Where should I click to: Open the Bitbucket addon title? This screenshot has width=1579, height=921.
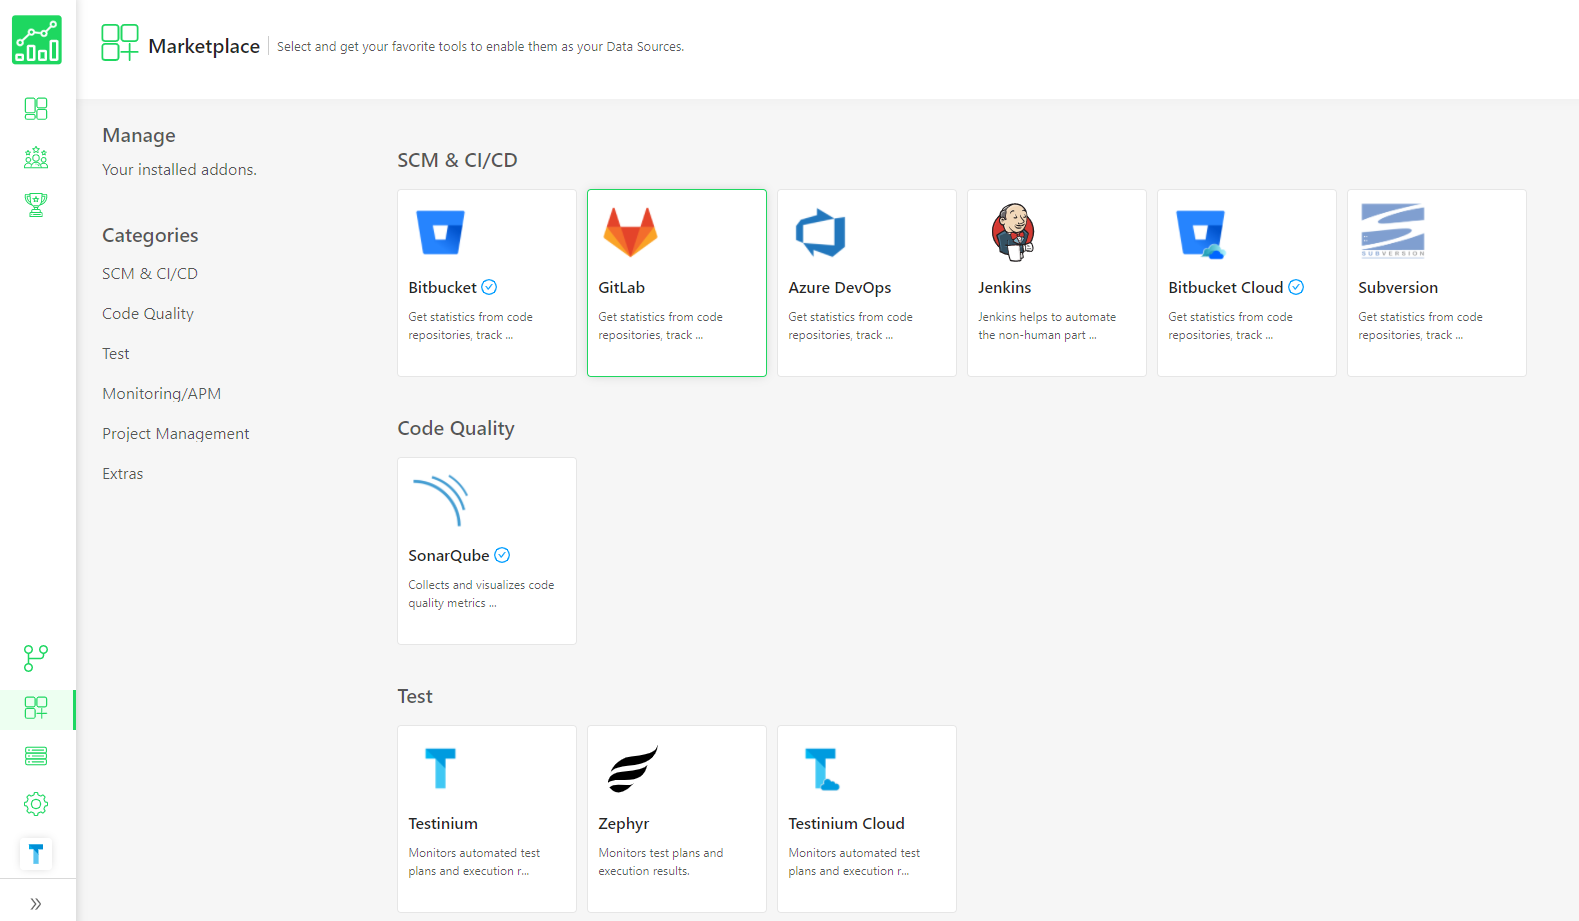point(442,287)
